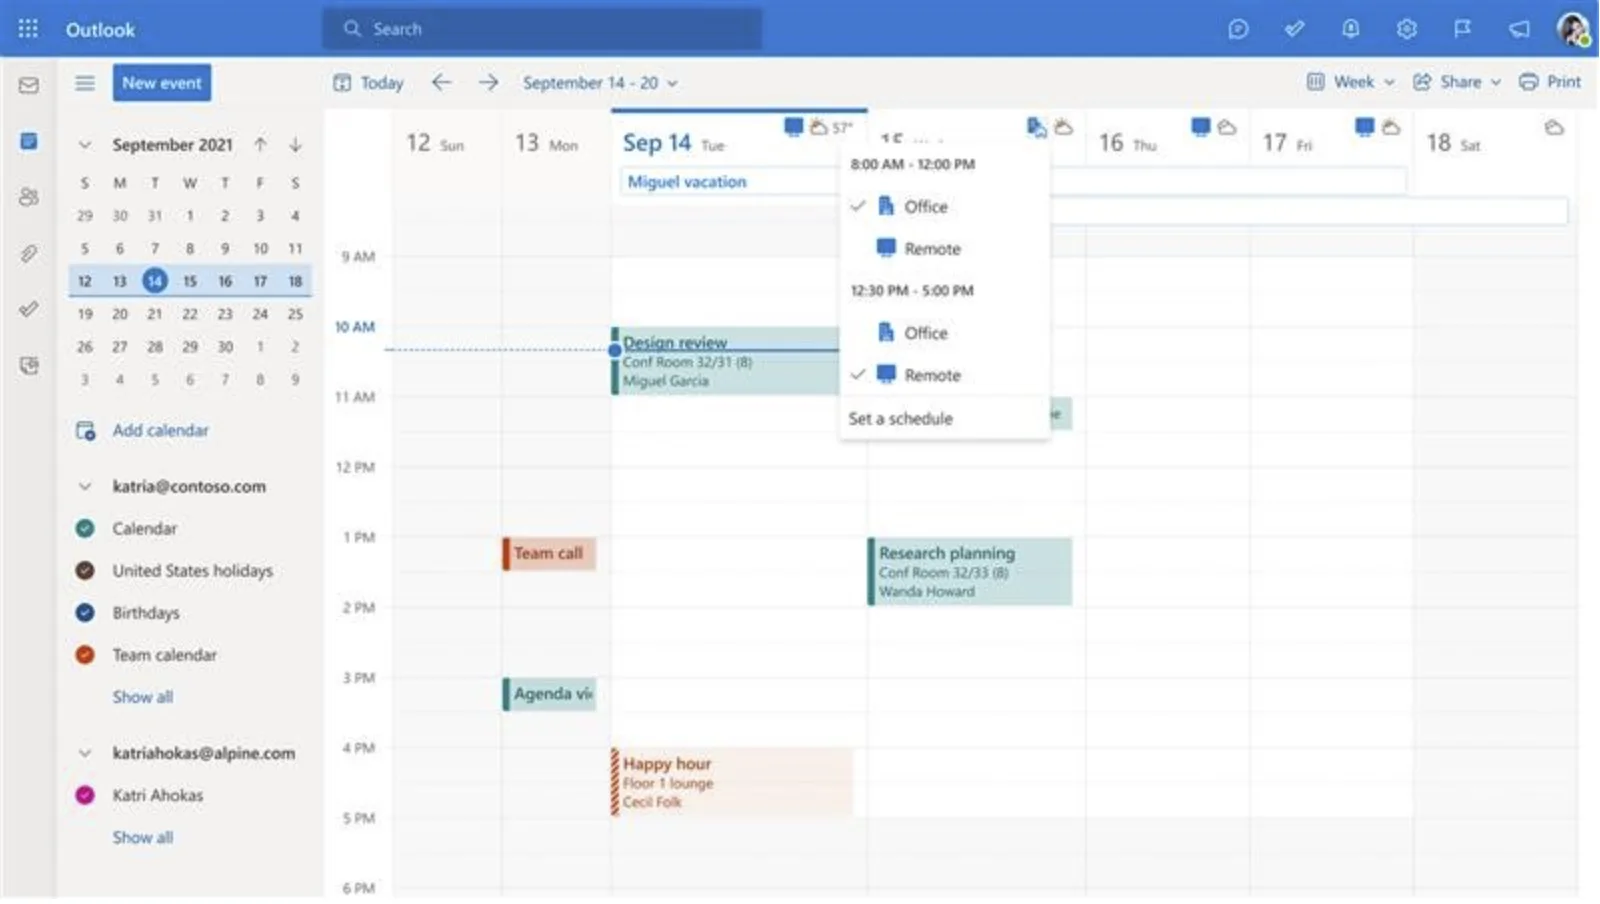Select day 22 in mini calendar
Viewport: 1600px width, 904px height.
(x=190, y=314)
